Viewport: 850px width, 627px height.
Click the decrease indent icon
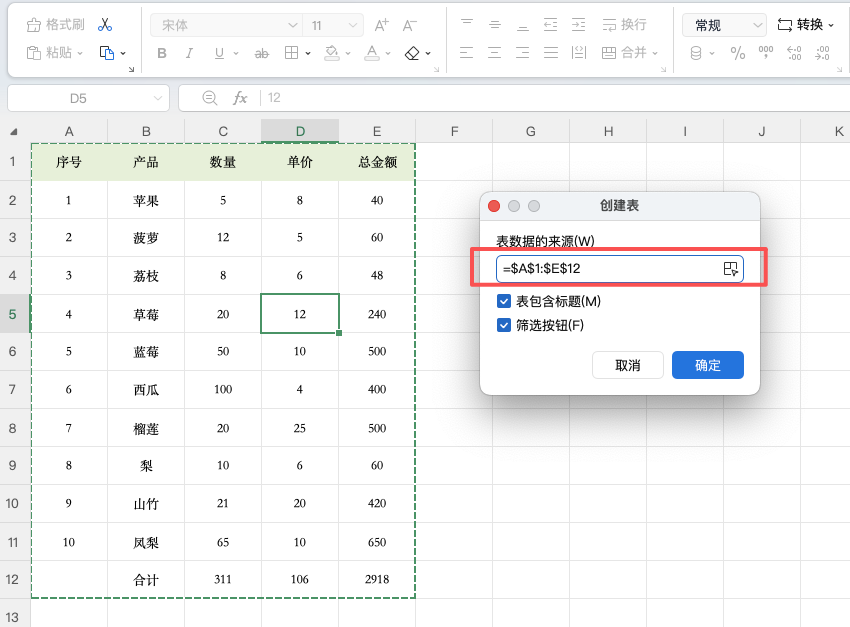550,25
